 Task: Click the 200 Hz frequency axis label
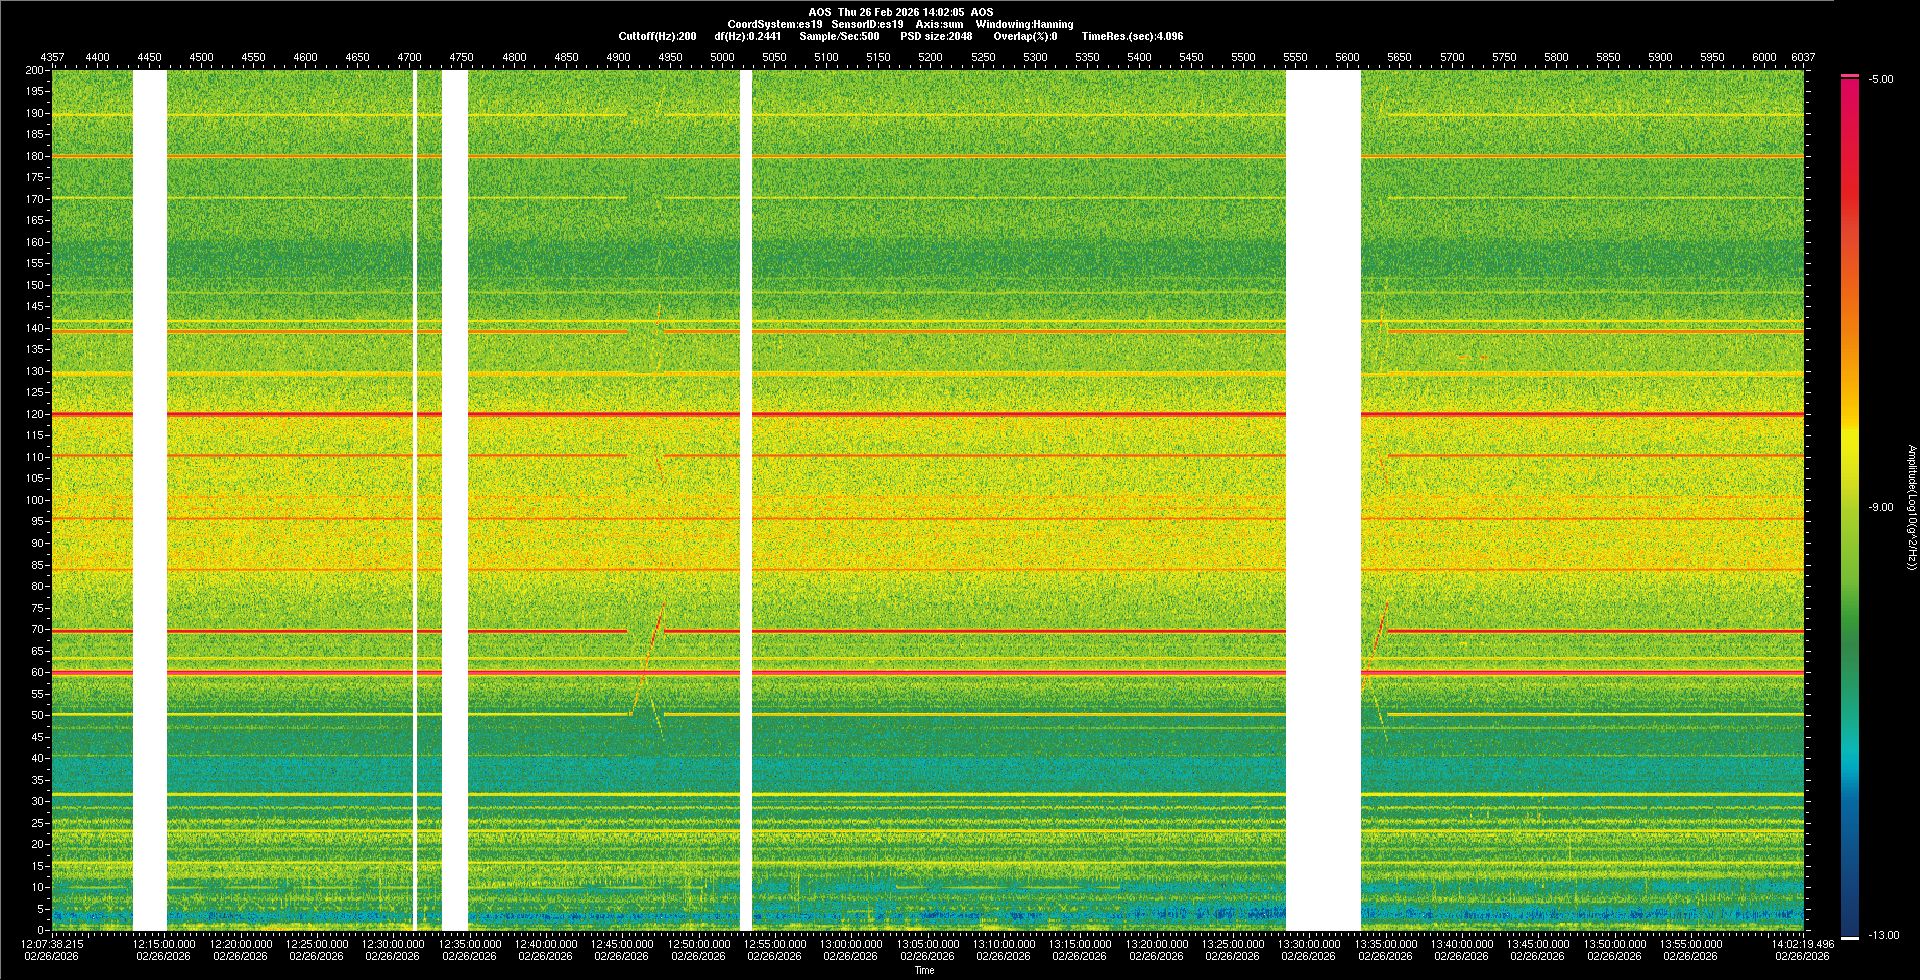coord(35,70)
